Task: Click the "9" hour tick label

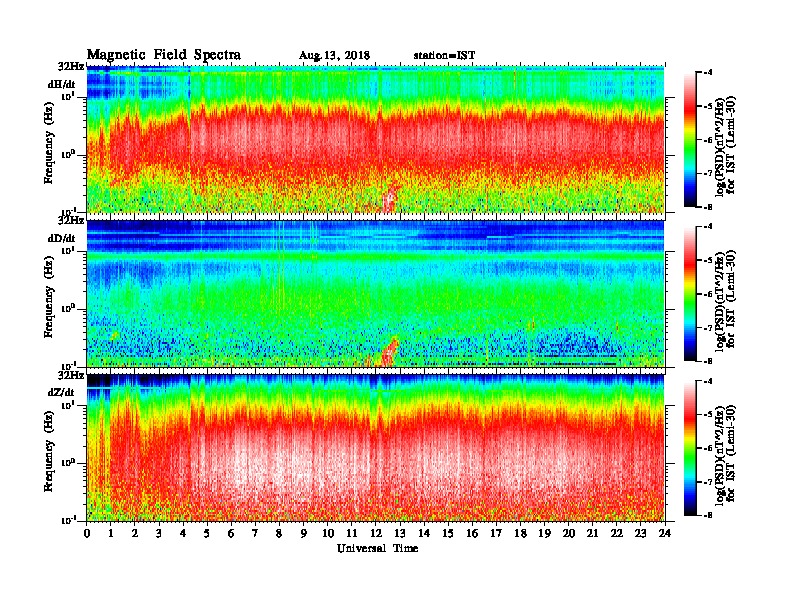Action: [304, 533]
